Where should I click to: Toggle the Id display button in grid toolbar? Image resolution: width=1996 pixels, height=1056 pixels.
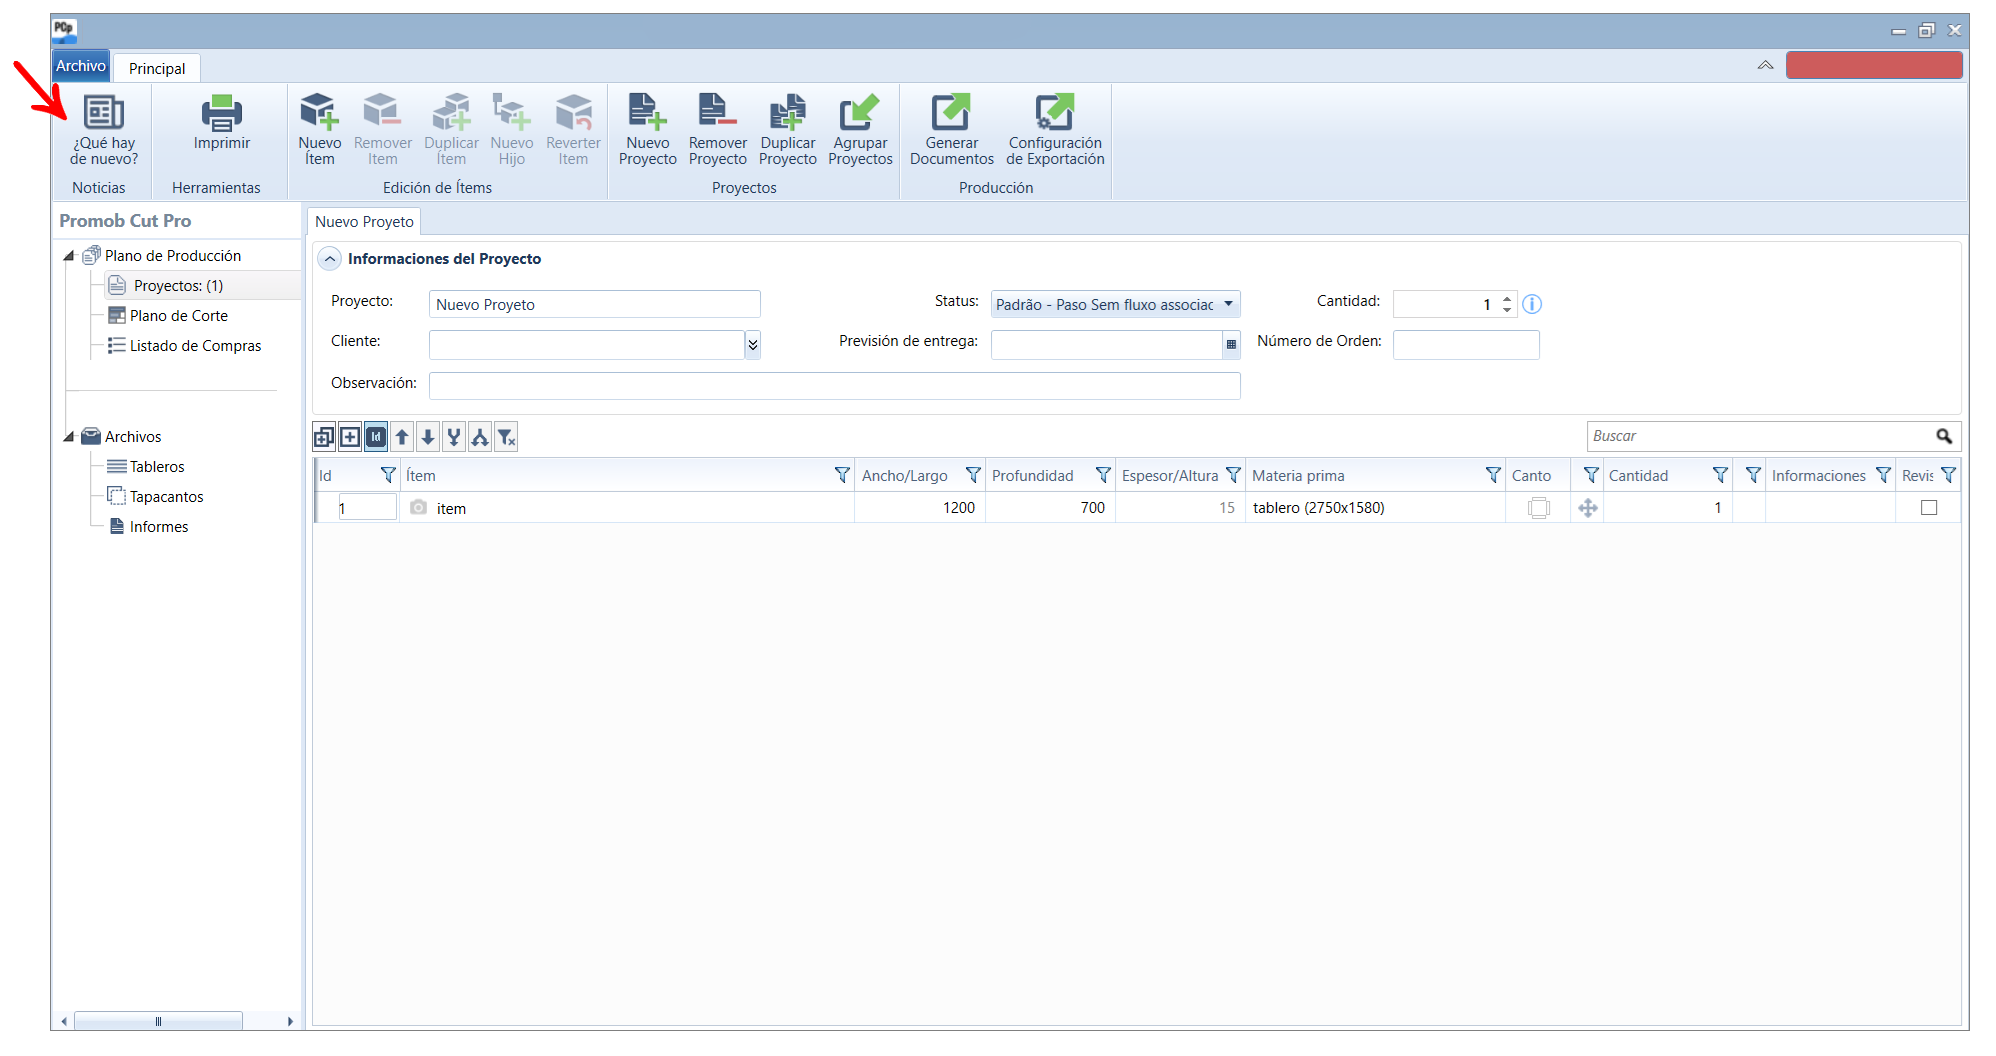click(376, 437)
